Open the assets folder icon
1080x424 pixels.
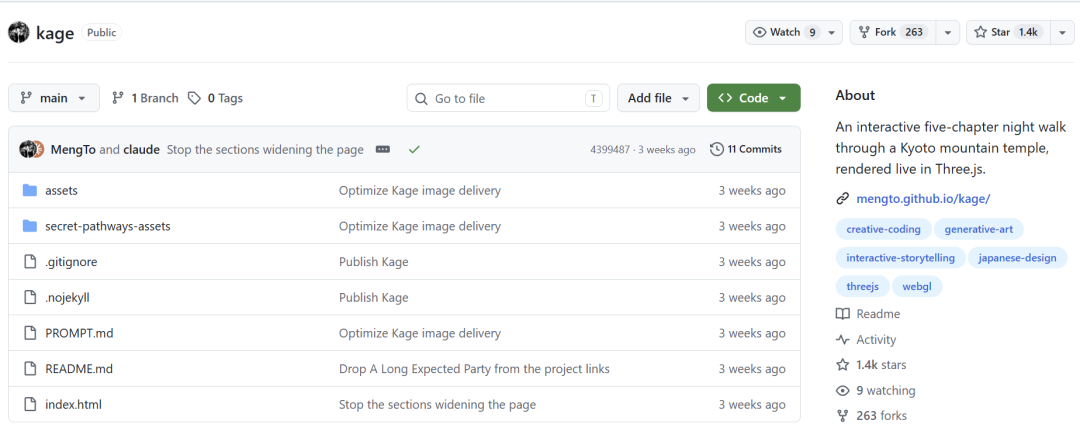pyautogui.click(x=30, y=191)
